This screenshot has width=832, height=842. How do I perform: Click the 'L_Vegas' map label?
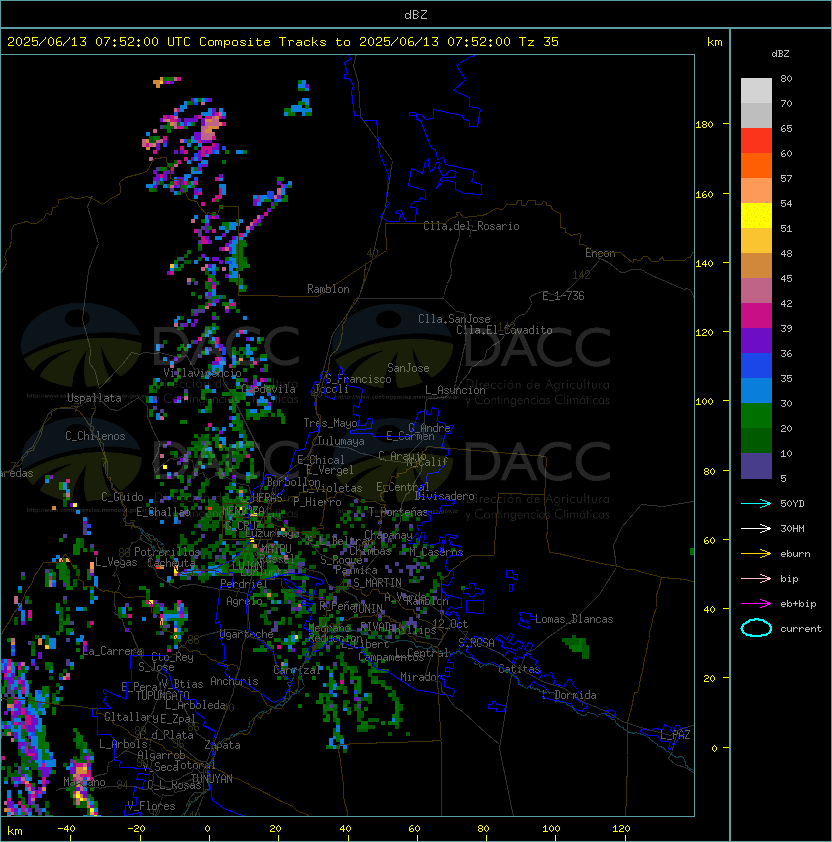click(x=116, y=562)
